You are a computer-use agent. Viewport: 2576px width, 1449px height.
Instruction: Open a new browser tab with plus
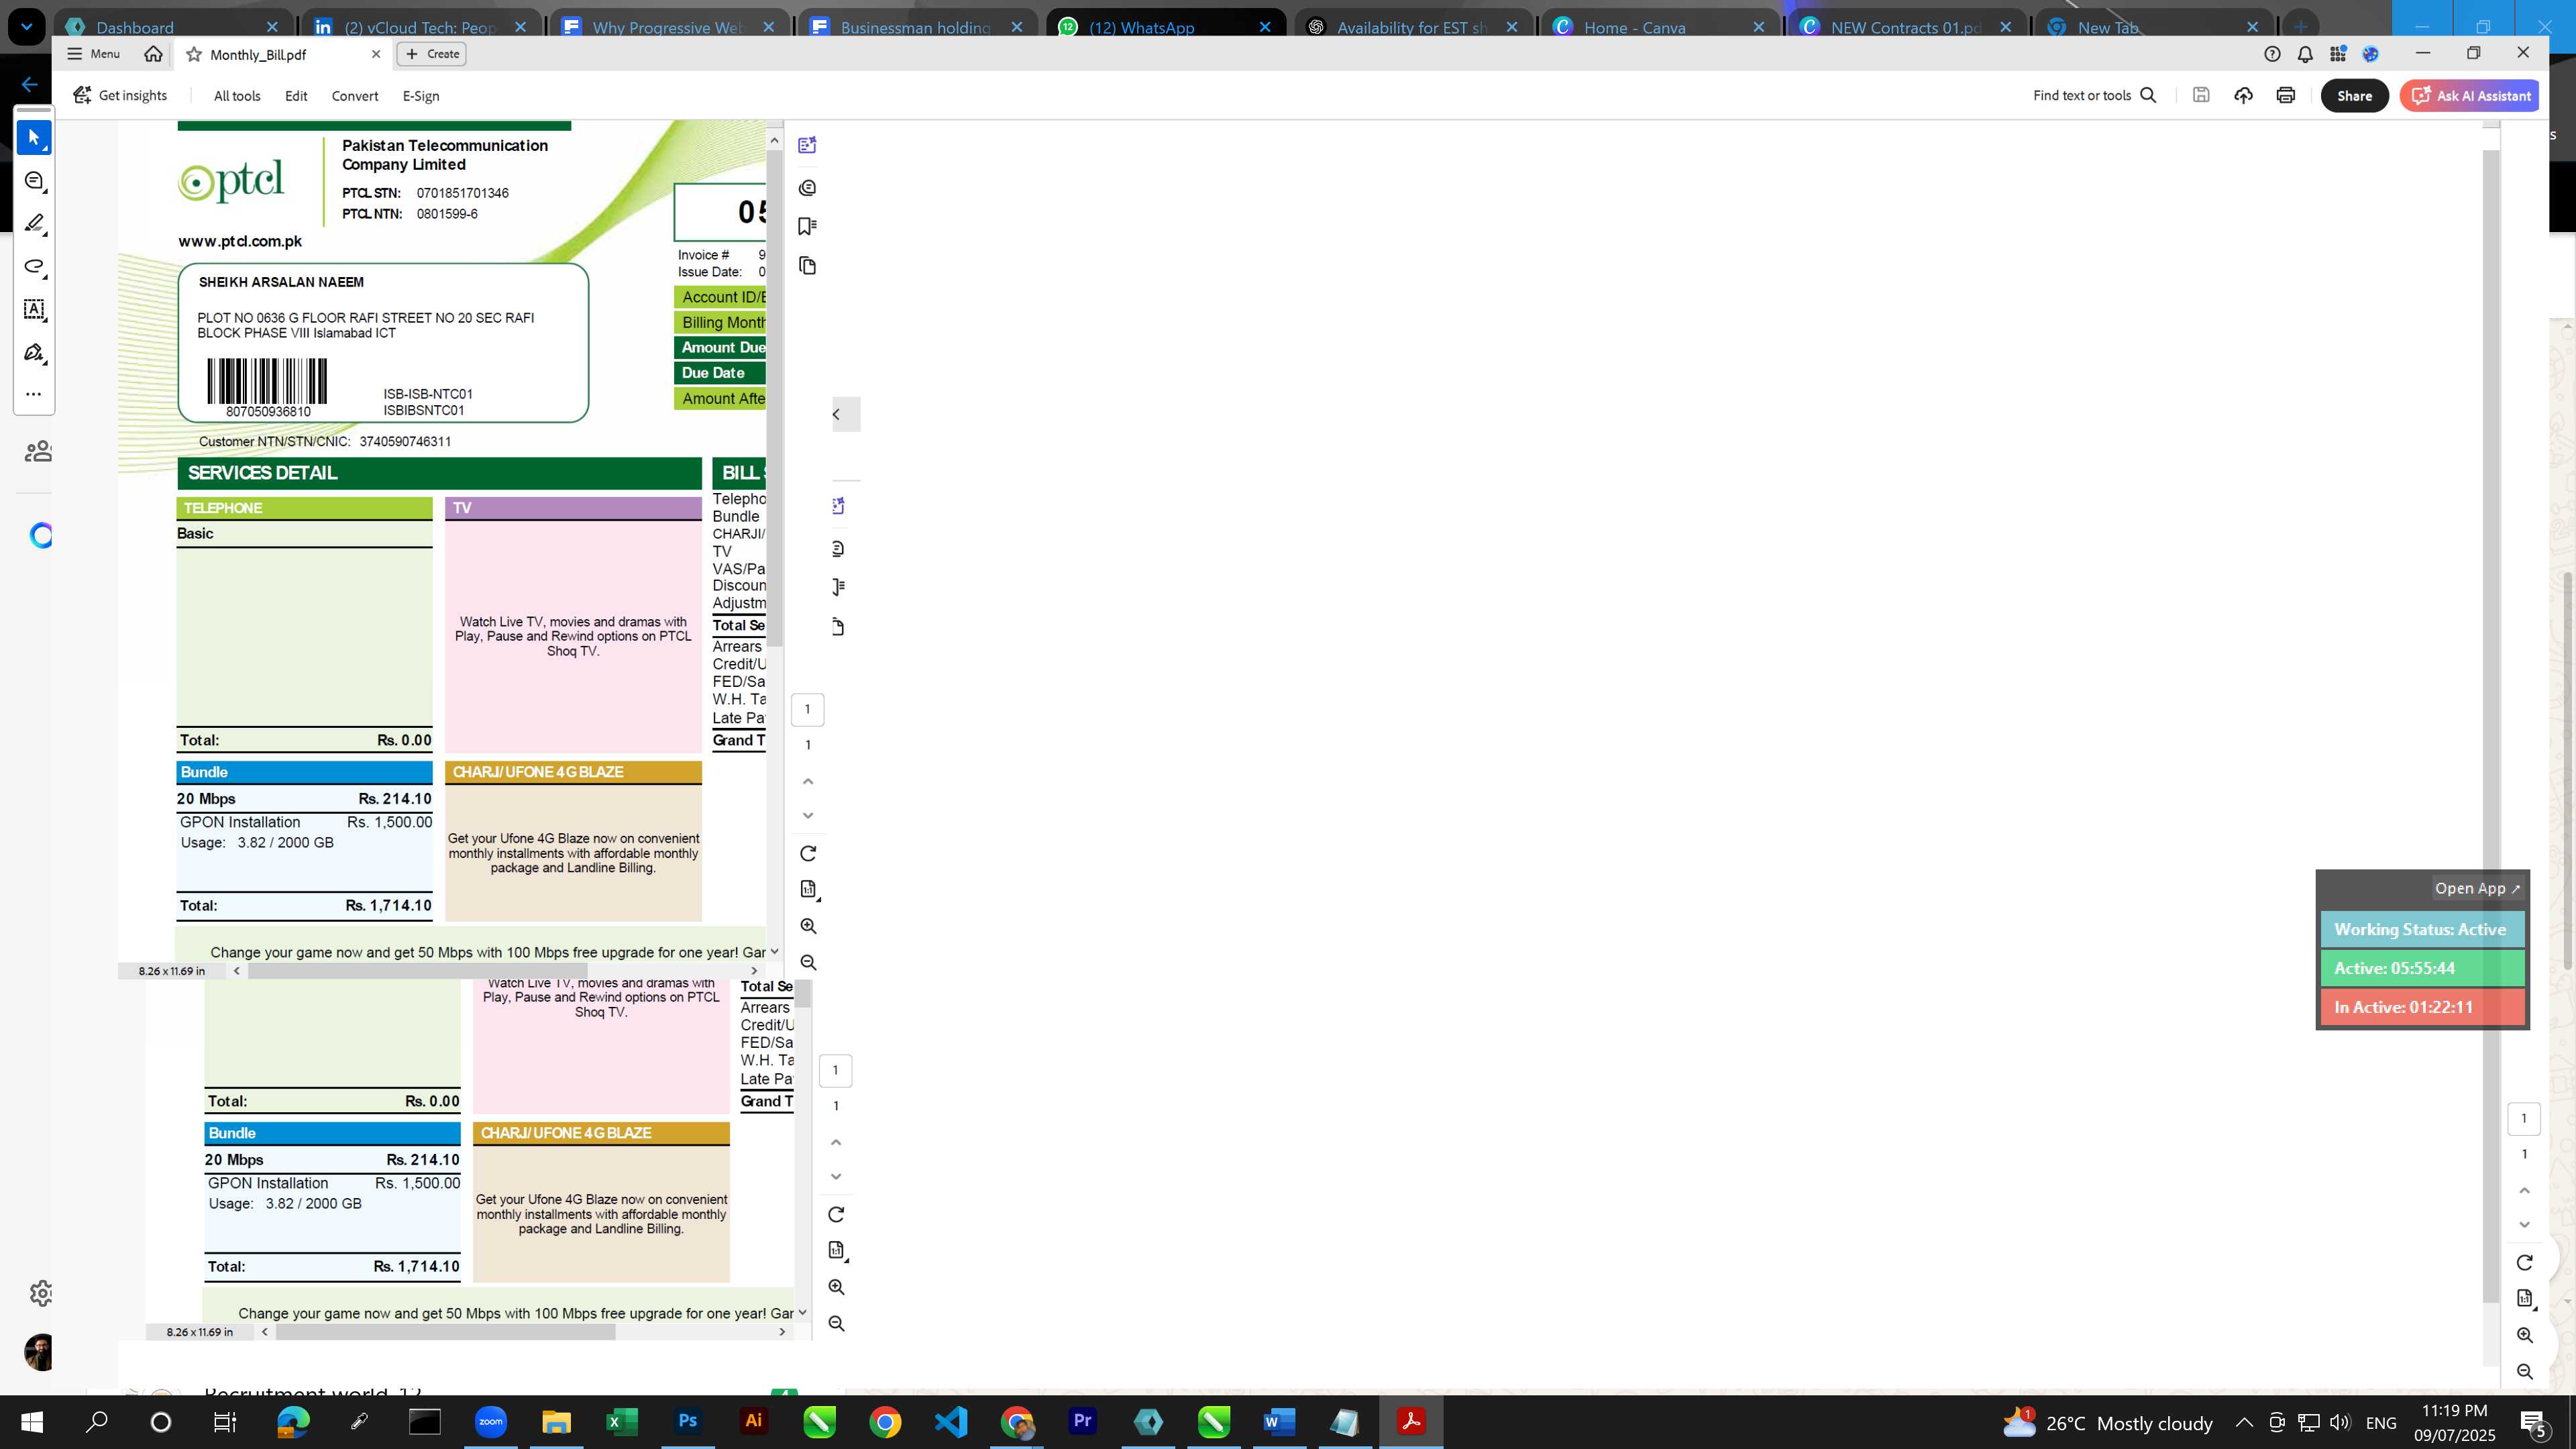pos(2301,27)
